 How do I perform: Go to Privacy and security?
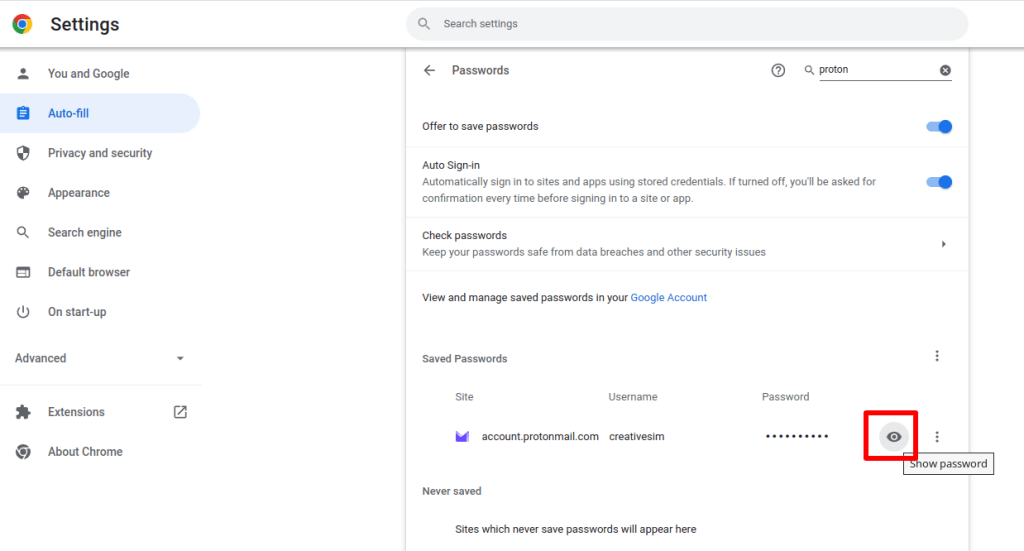pos(100,153)
